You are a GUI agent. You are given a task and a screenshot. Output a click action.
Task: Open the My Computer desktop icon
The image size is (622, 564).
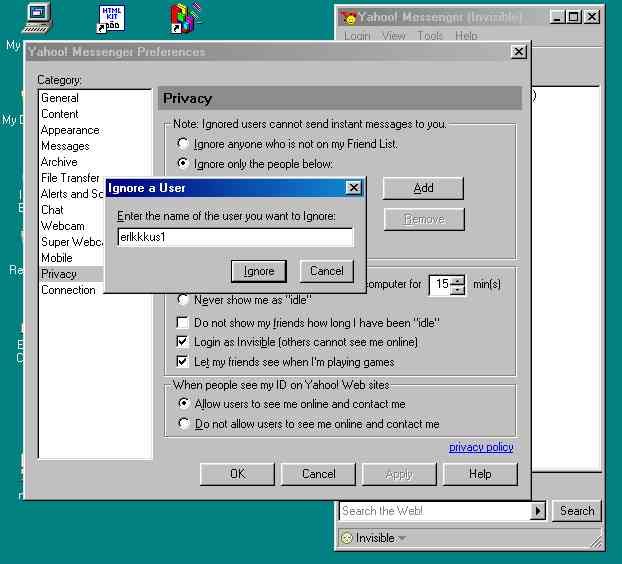coord(37,17)
